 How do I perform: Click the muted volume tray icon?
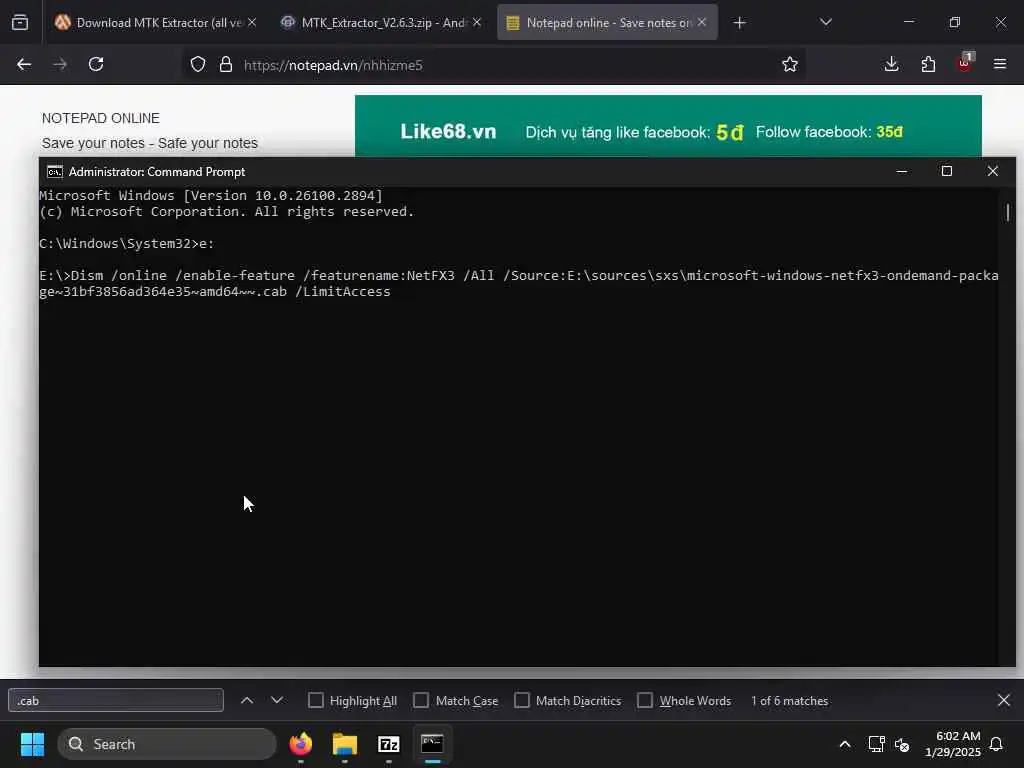903,744
